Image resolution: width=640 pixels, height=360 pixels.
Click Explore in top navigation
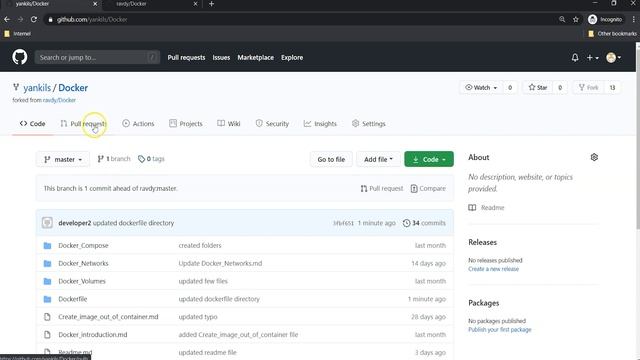click(x=292, y=58)
